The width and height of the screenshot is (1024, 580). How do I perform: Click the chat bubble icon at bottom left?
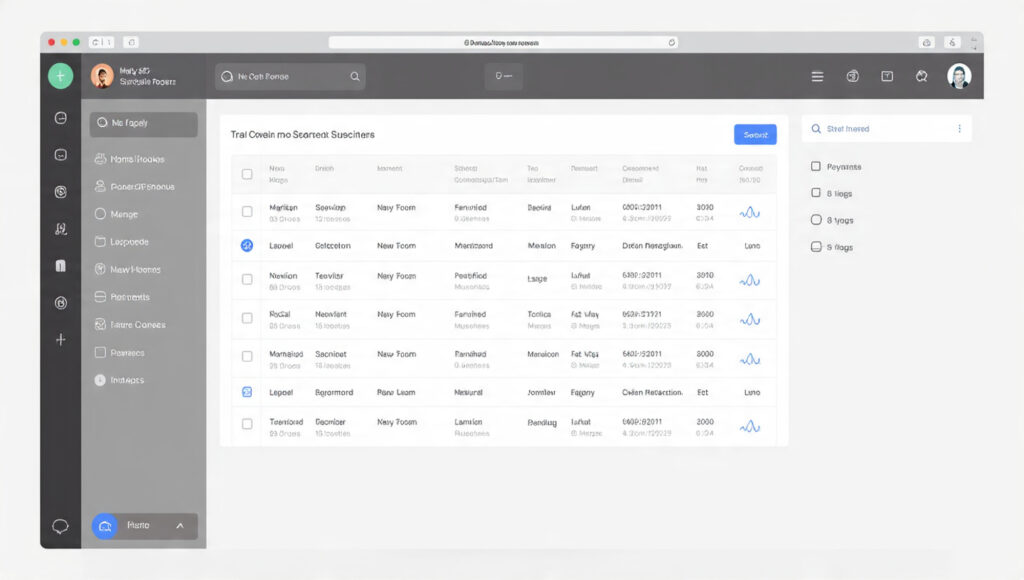[x=60, y=526]
